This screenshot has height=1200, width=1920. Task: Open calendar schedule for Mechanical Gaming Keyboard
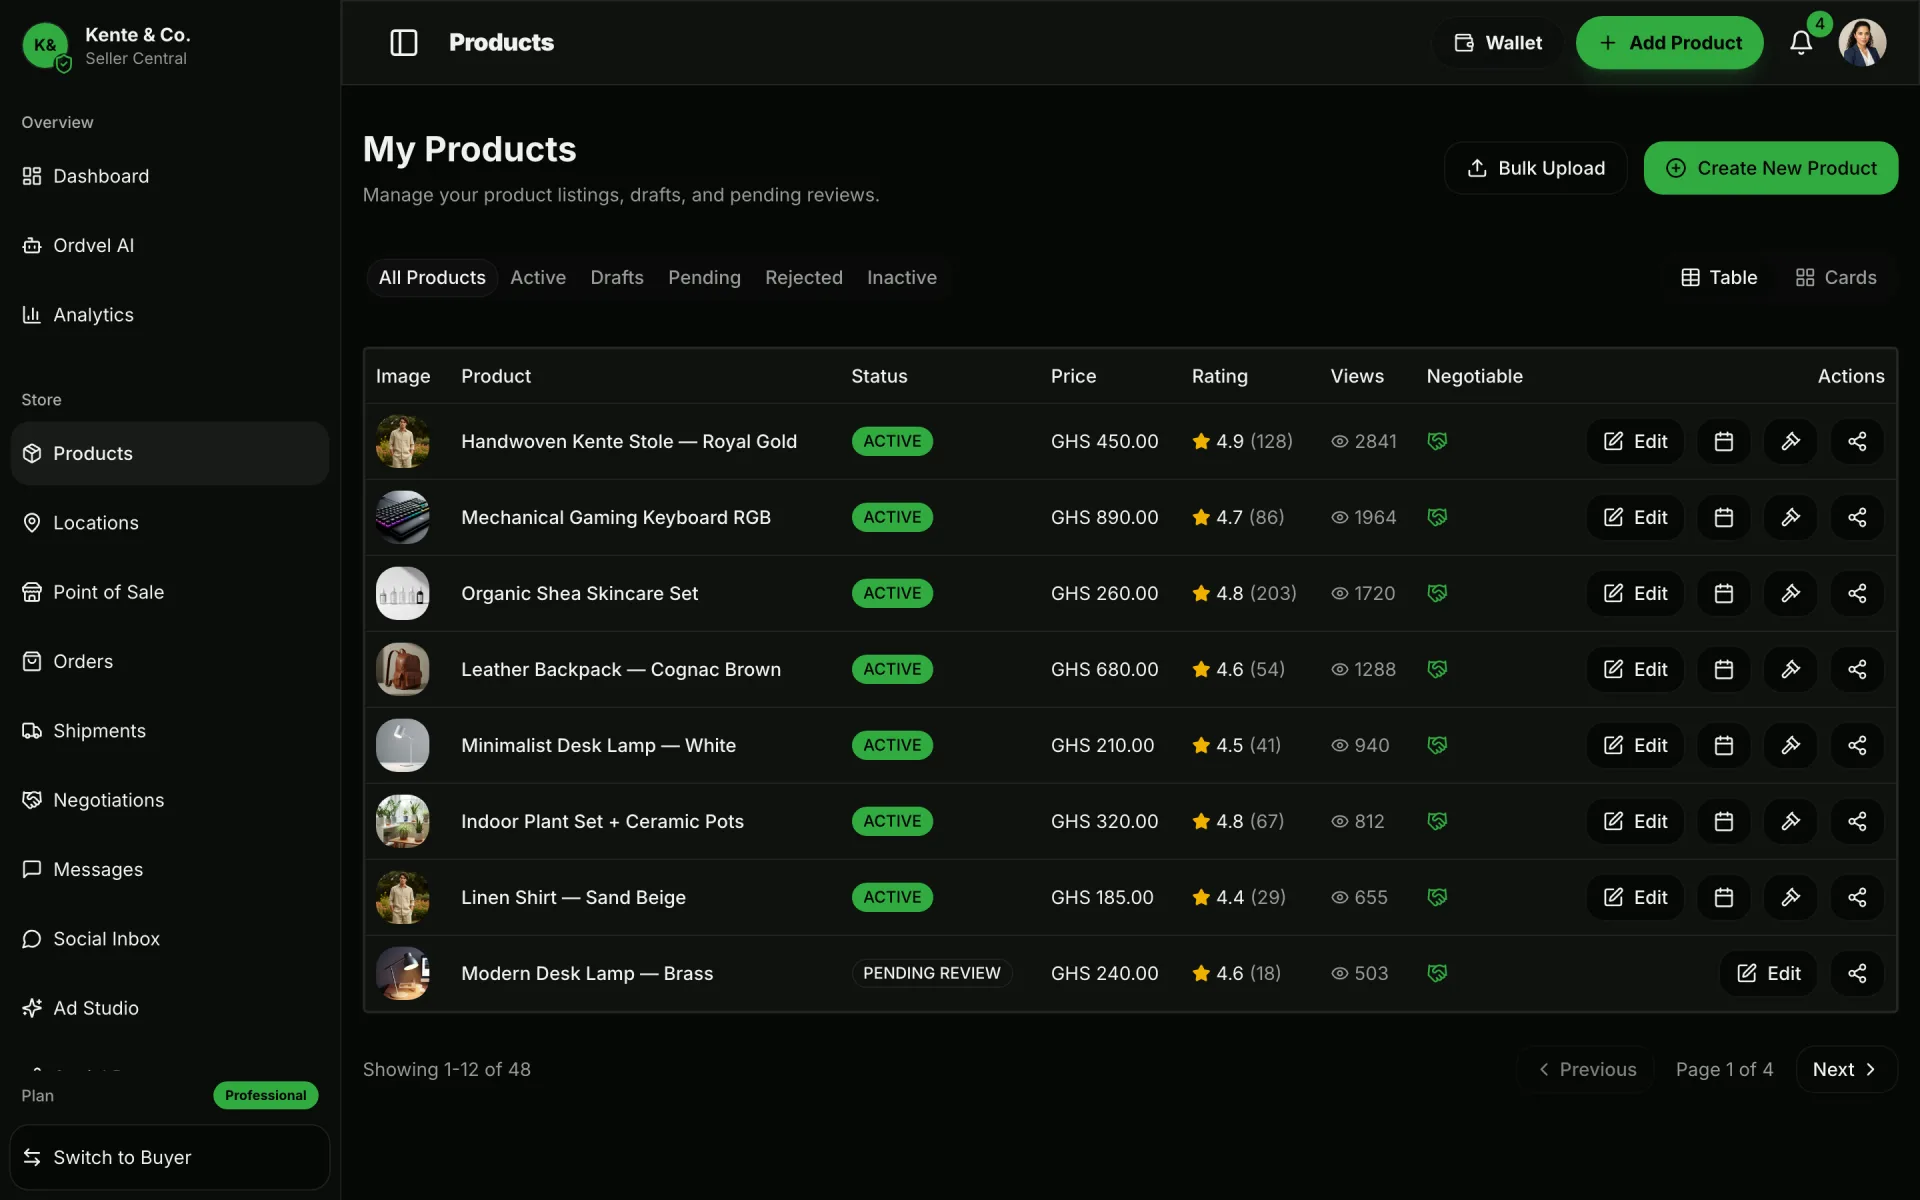(1723, 517)
